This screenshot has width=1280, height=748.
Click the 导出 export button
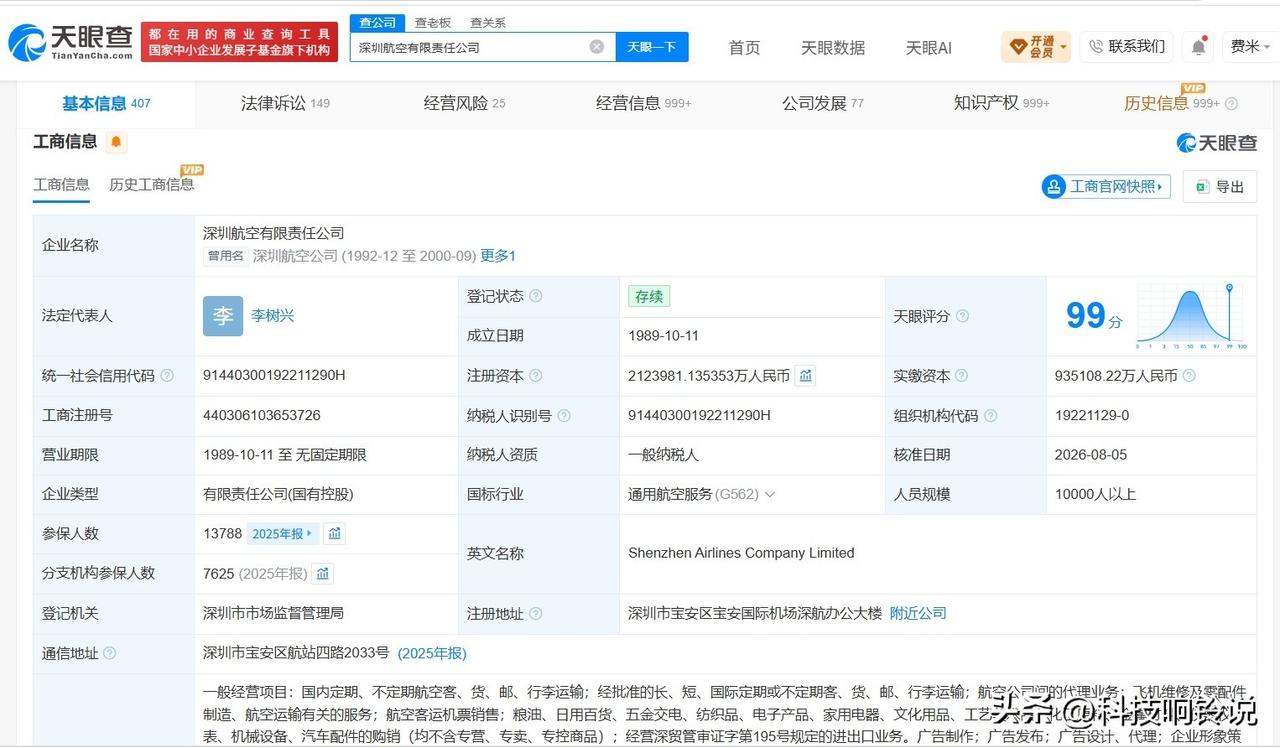(1220, 187)
